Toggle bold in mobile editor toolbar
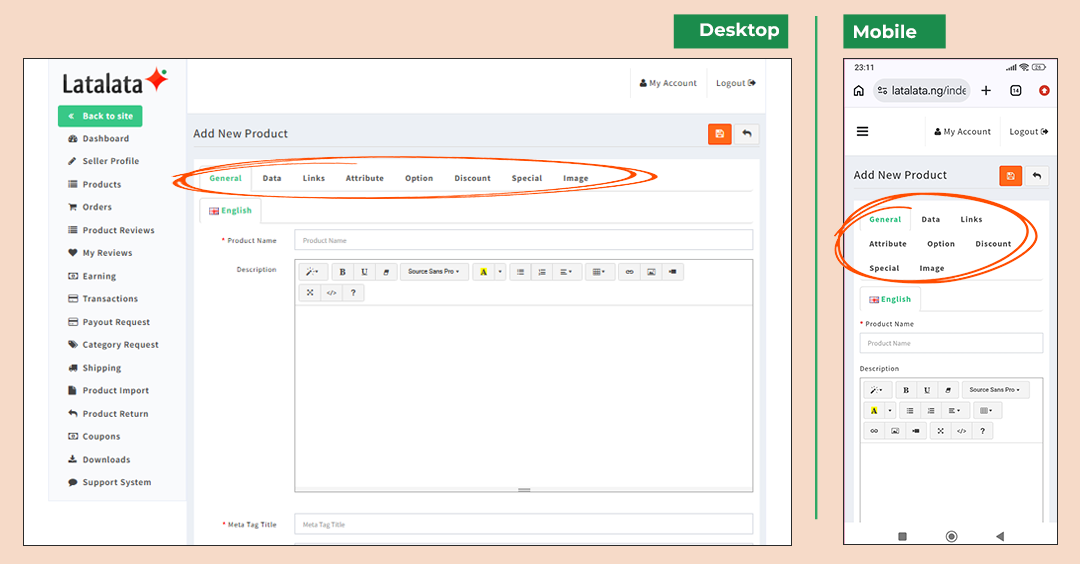1080x564 pixels. 906,390
